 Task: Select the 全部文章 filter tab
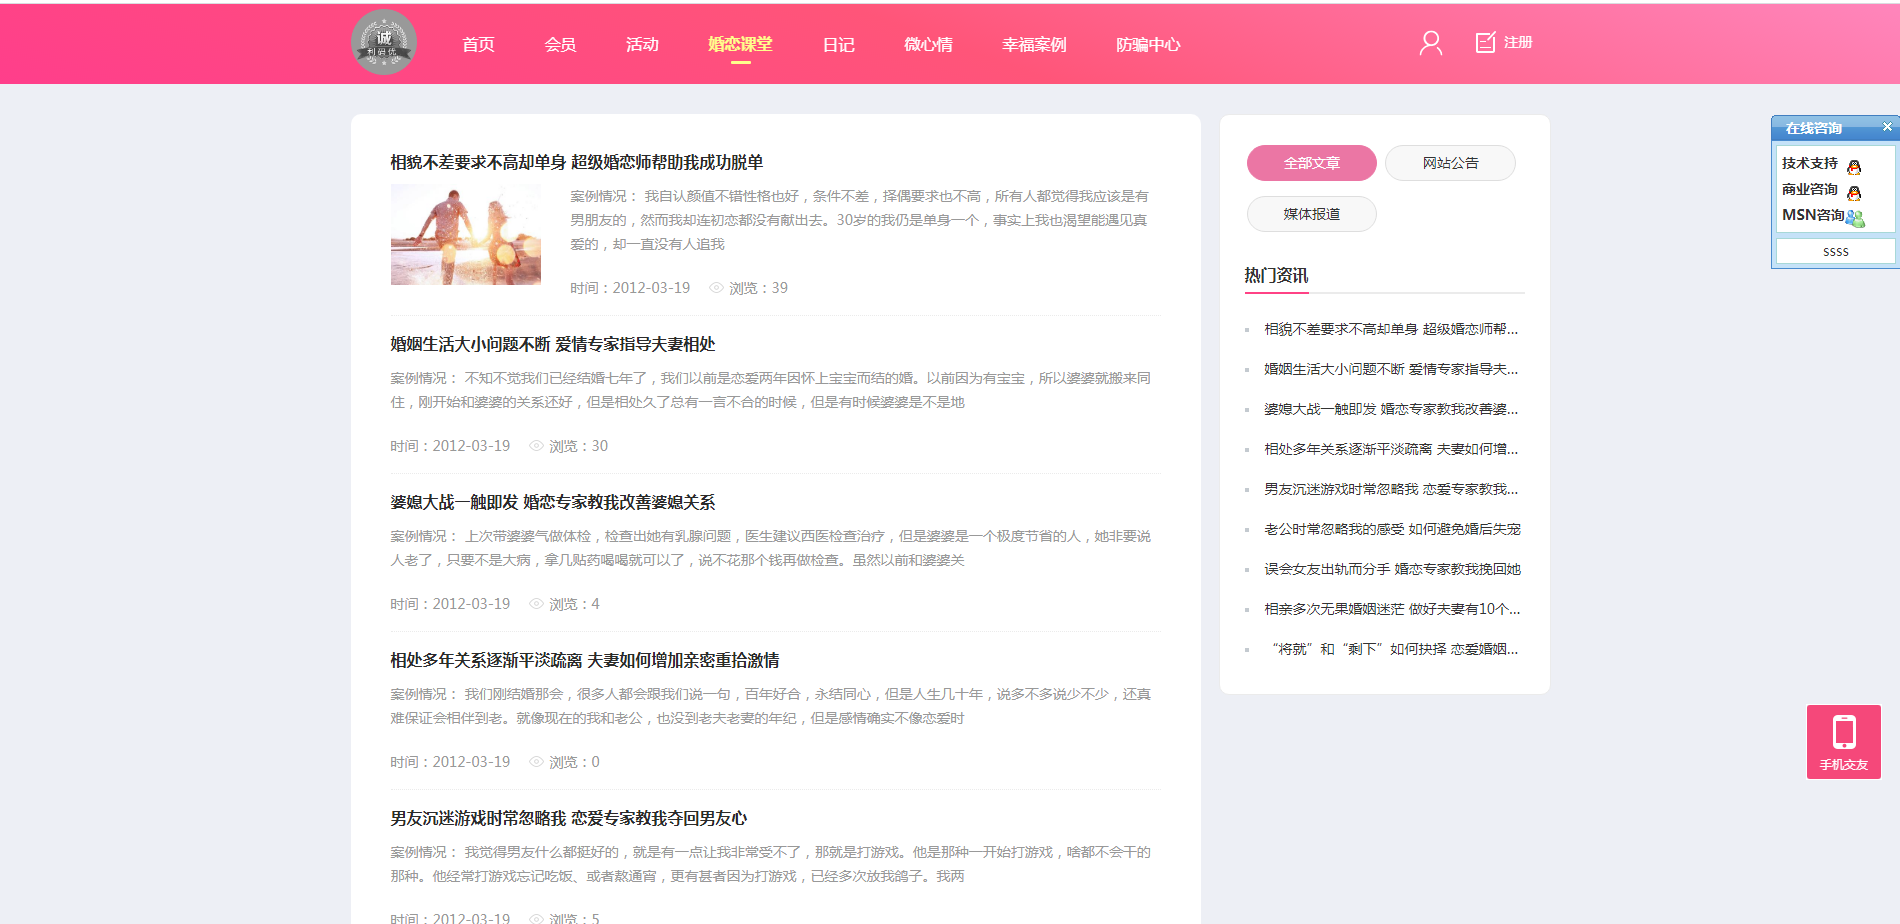point(1311,163)
